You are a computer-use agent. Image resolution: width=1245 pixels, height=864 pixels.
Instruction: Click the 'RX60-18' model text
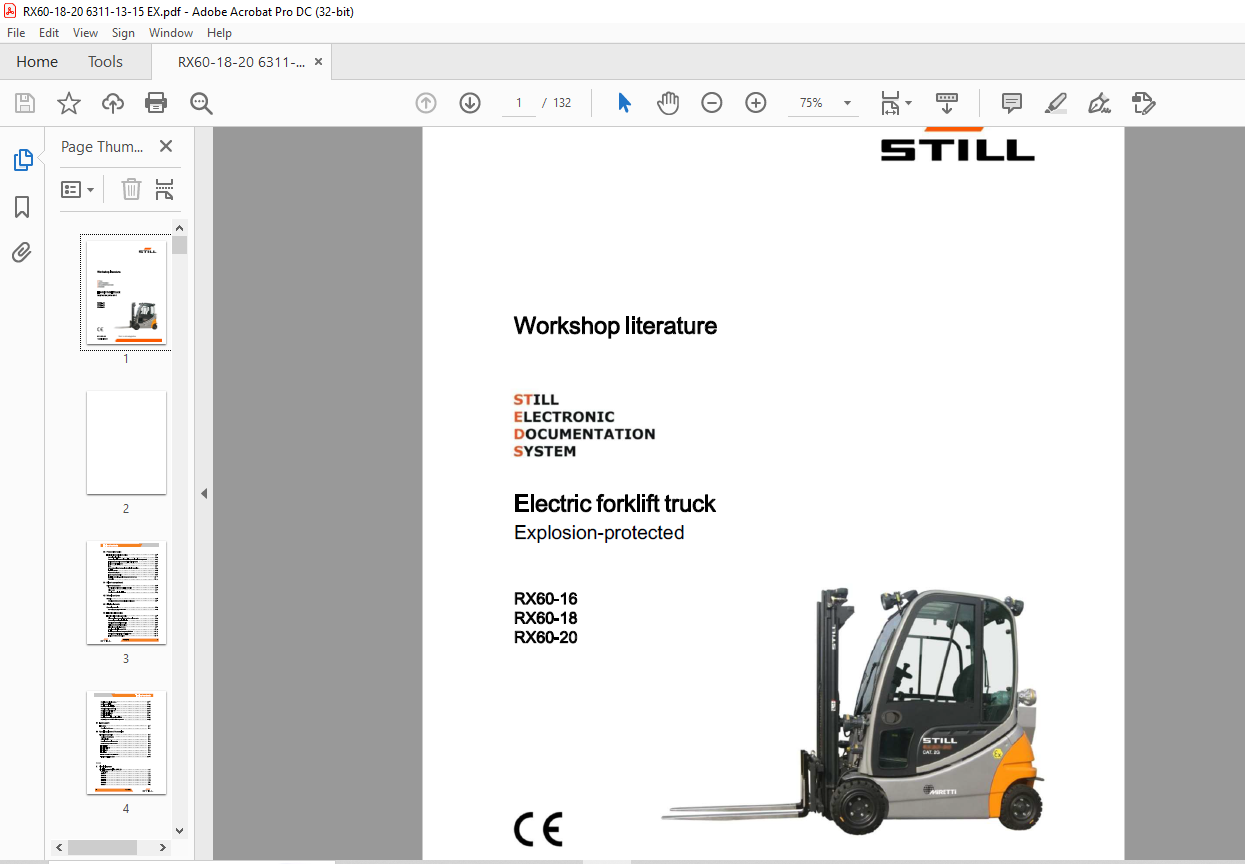[x=546, y=619]
